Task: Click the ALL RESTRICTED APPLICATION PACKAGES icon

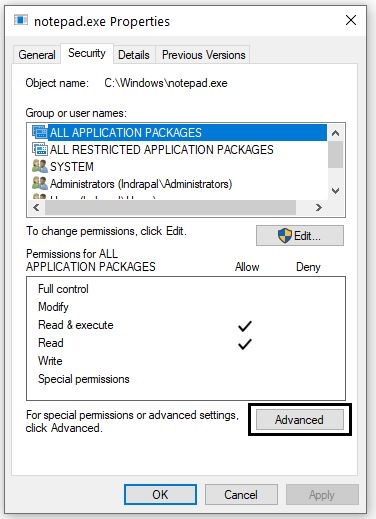Action: coord(40,149)
